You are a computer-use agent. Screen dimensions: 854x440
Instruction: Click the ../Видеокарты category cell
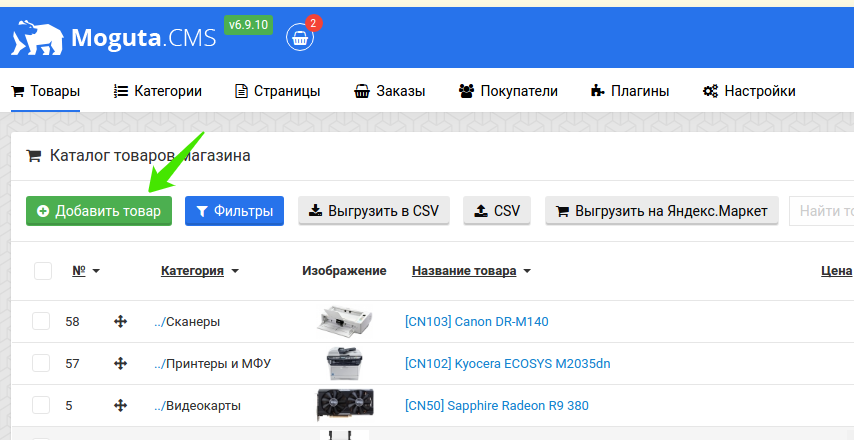197,405
